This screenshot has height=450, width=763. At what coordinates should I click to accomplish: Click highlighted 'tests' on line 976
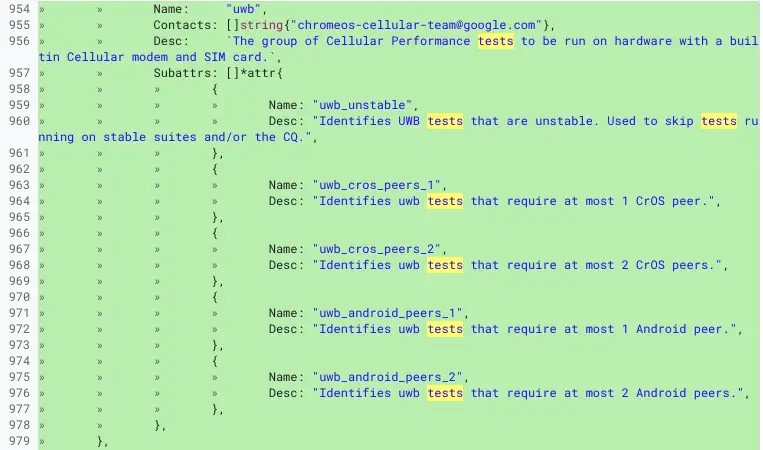click(x=445, y=393)
